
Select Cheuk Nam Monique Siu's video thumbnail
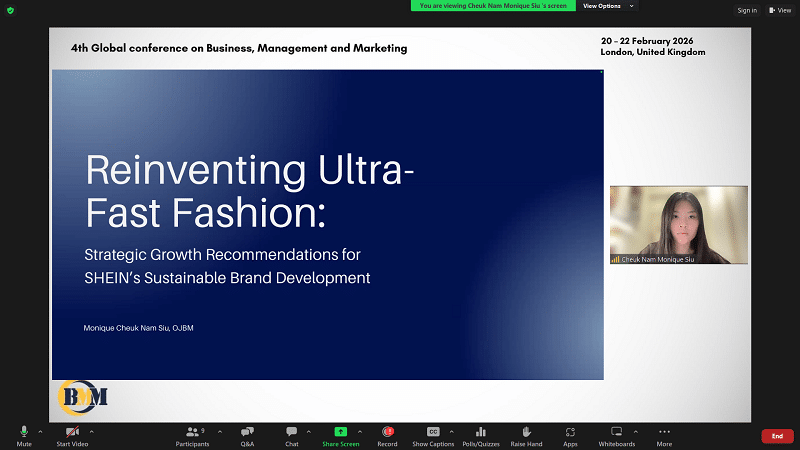coord(678,224)
